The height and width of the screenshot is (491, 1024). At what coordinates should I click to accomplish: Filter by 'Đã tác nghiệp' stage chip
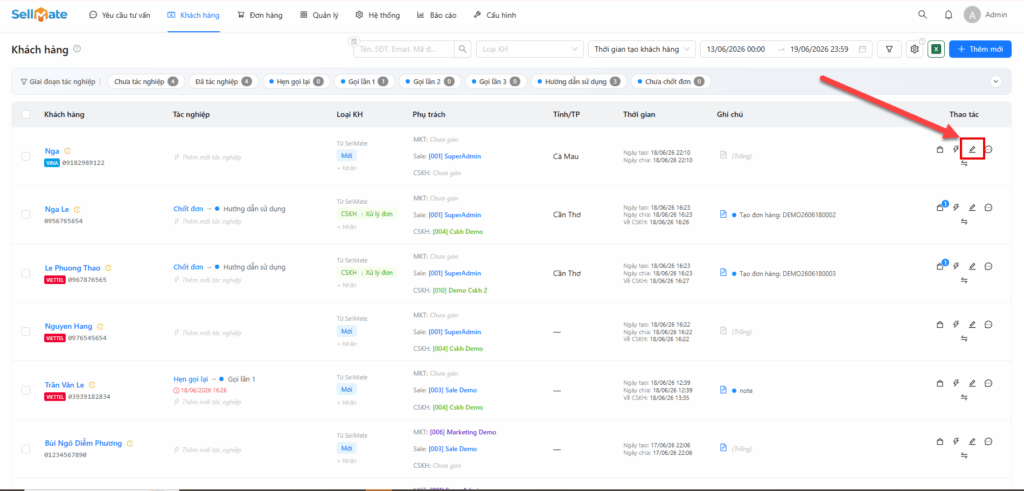223,82
